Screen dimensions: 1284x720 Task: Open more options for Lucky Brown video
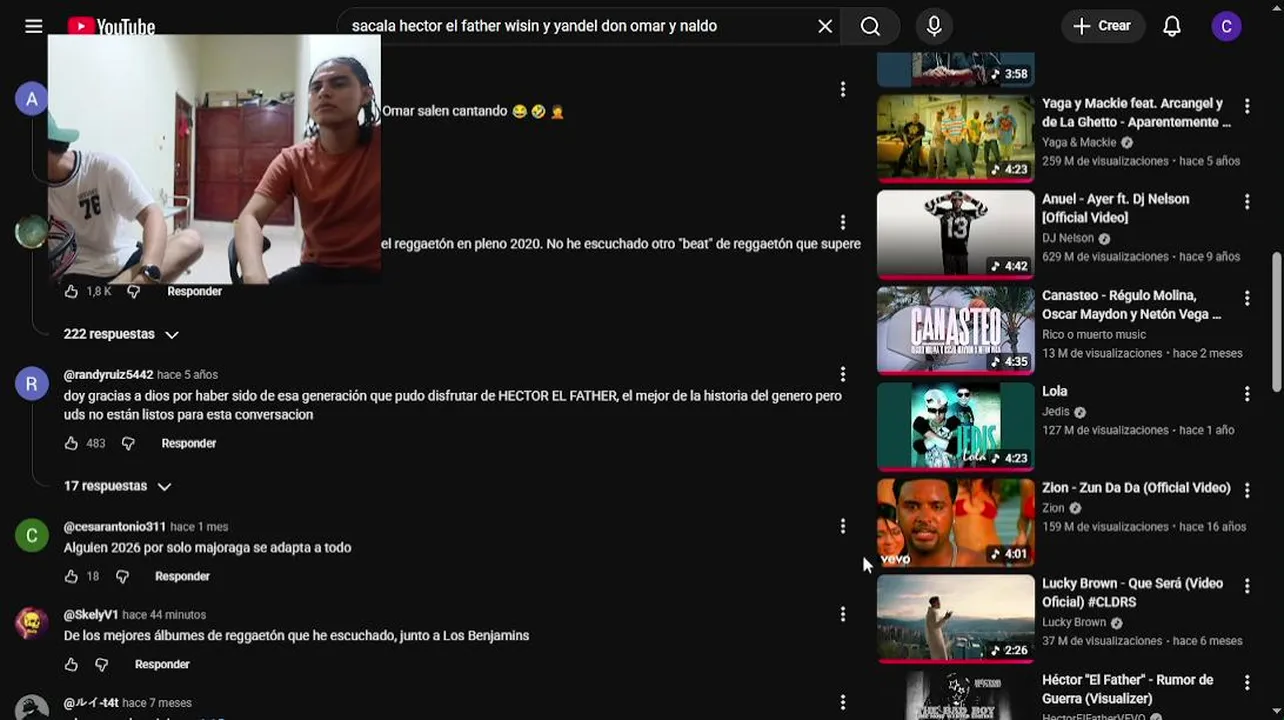click(1247, 586)
